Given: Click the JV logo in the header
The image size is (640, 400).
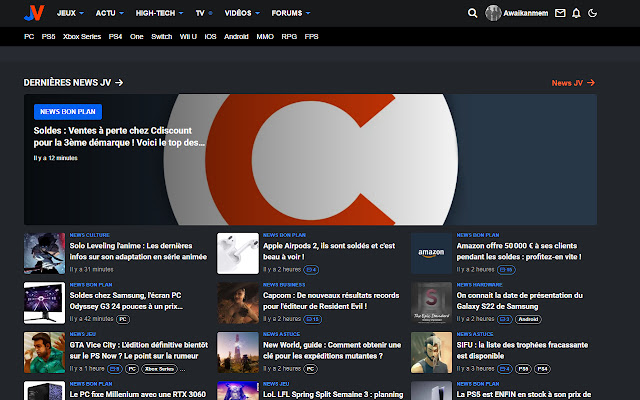Looking at the screenshot, I should (x=35, y=13).
